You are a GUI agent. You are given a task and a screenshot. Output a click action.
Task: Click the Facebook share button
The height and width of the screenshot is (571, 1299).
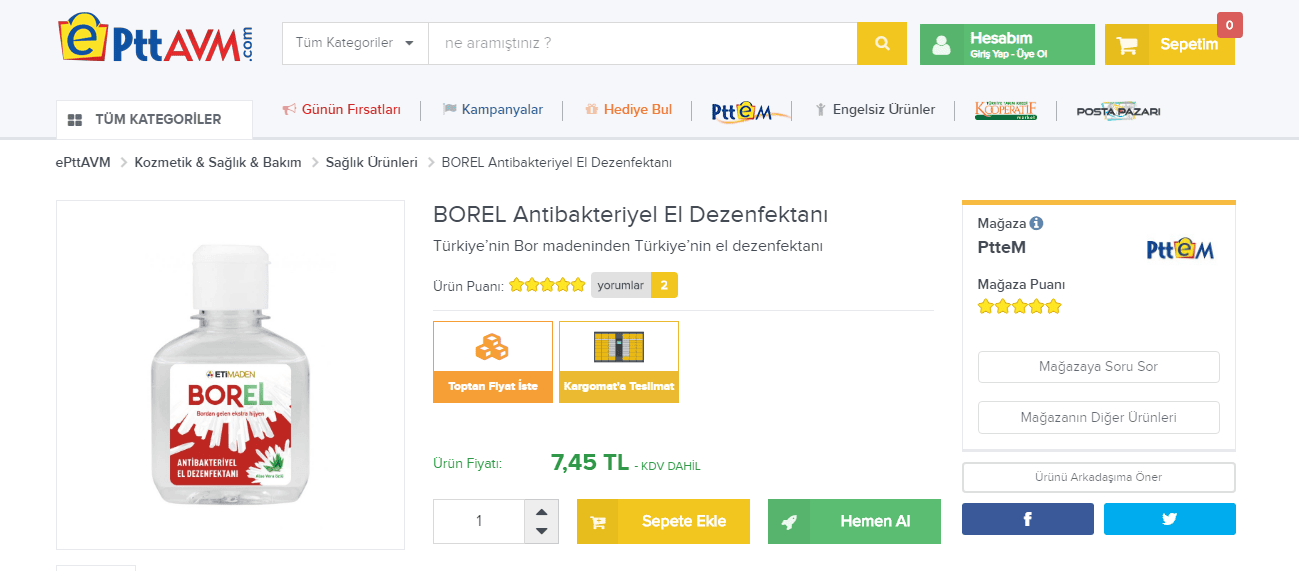click(1027, 519)
